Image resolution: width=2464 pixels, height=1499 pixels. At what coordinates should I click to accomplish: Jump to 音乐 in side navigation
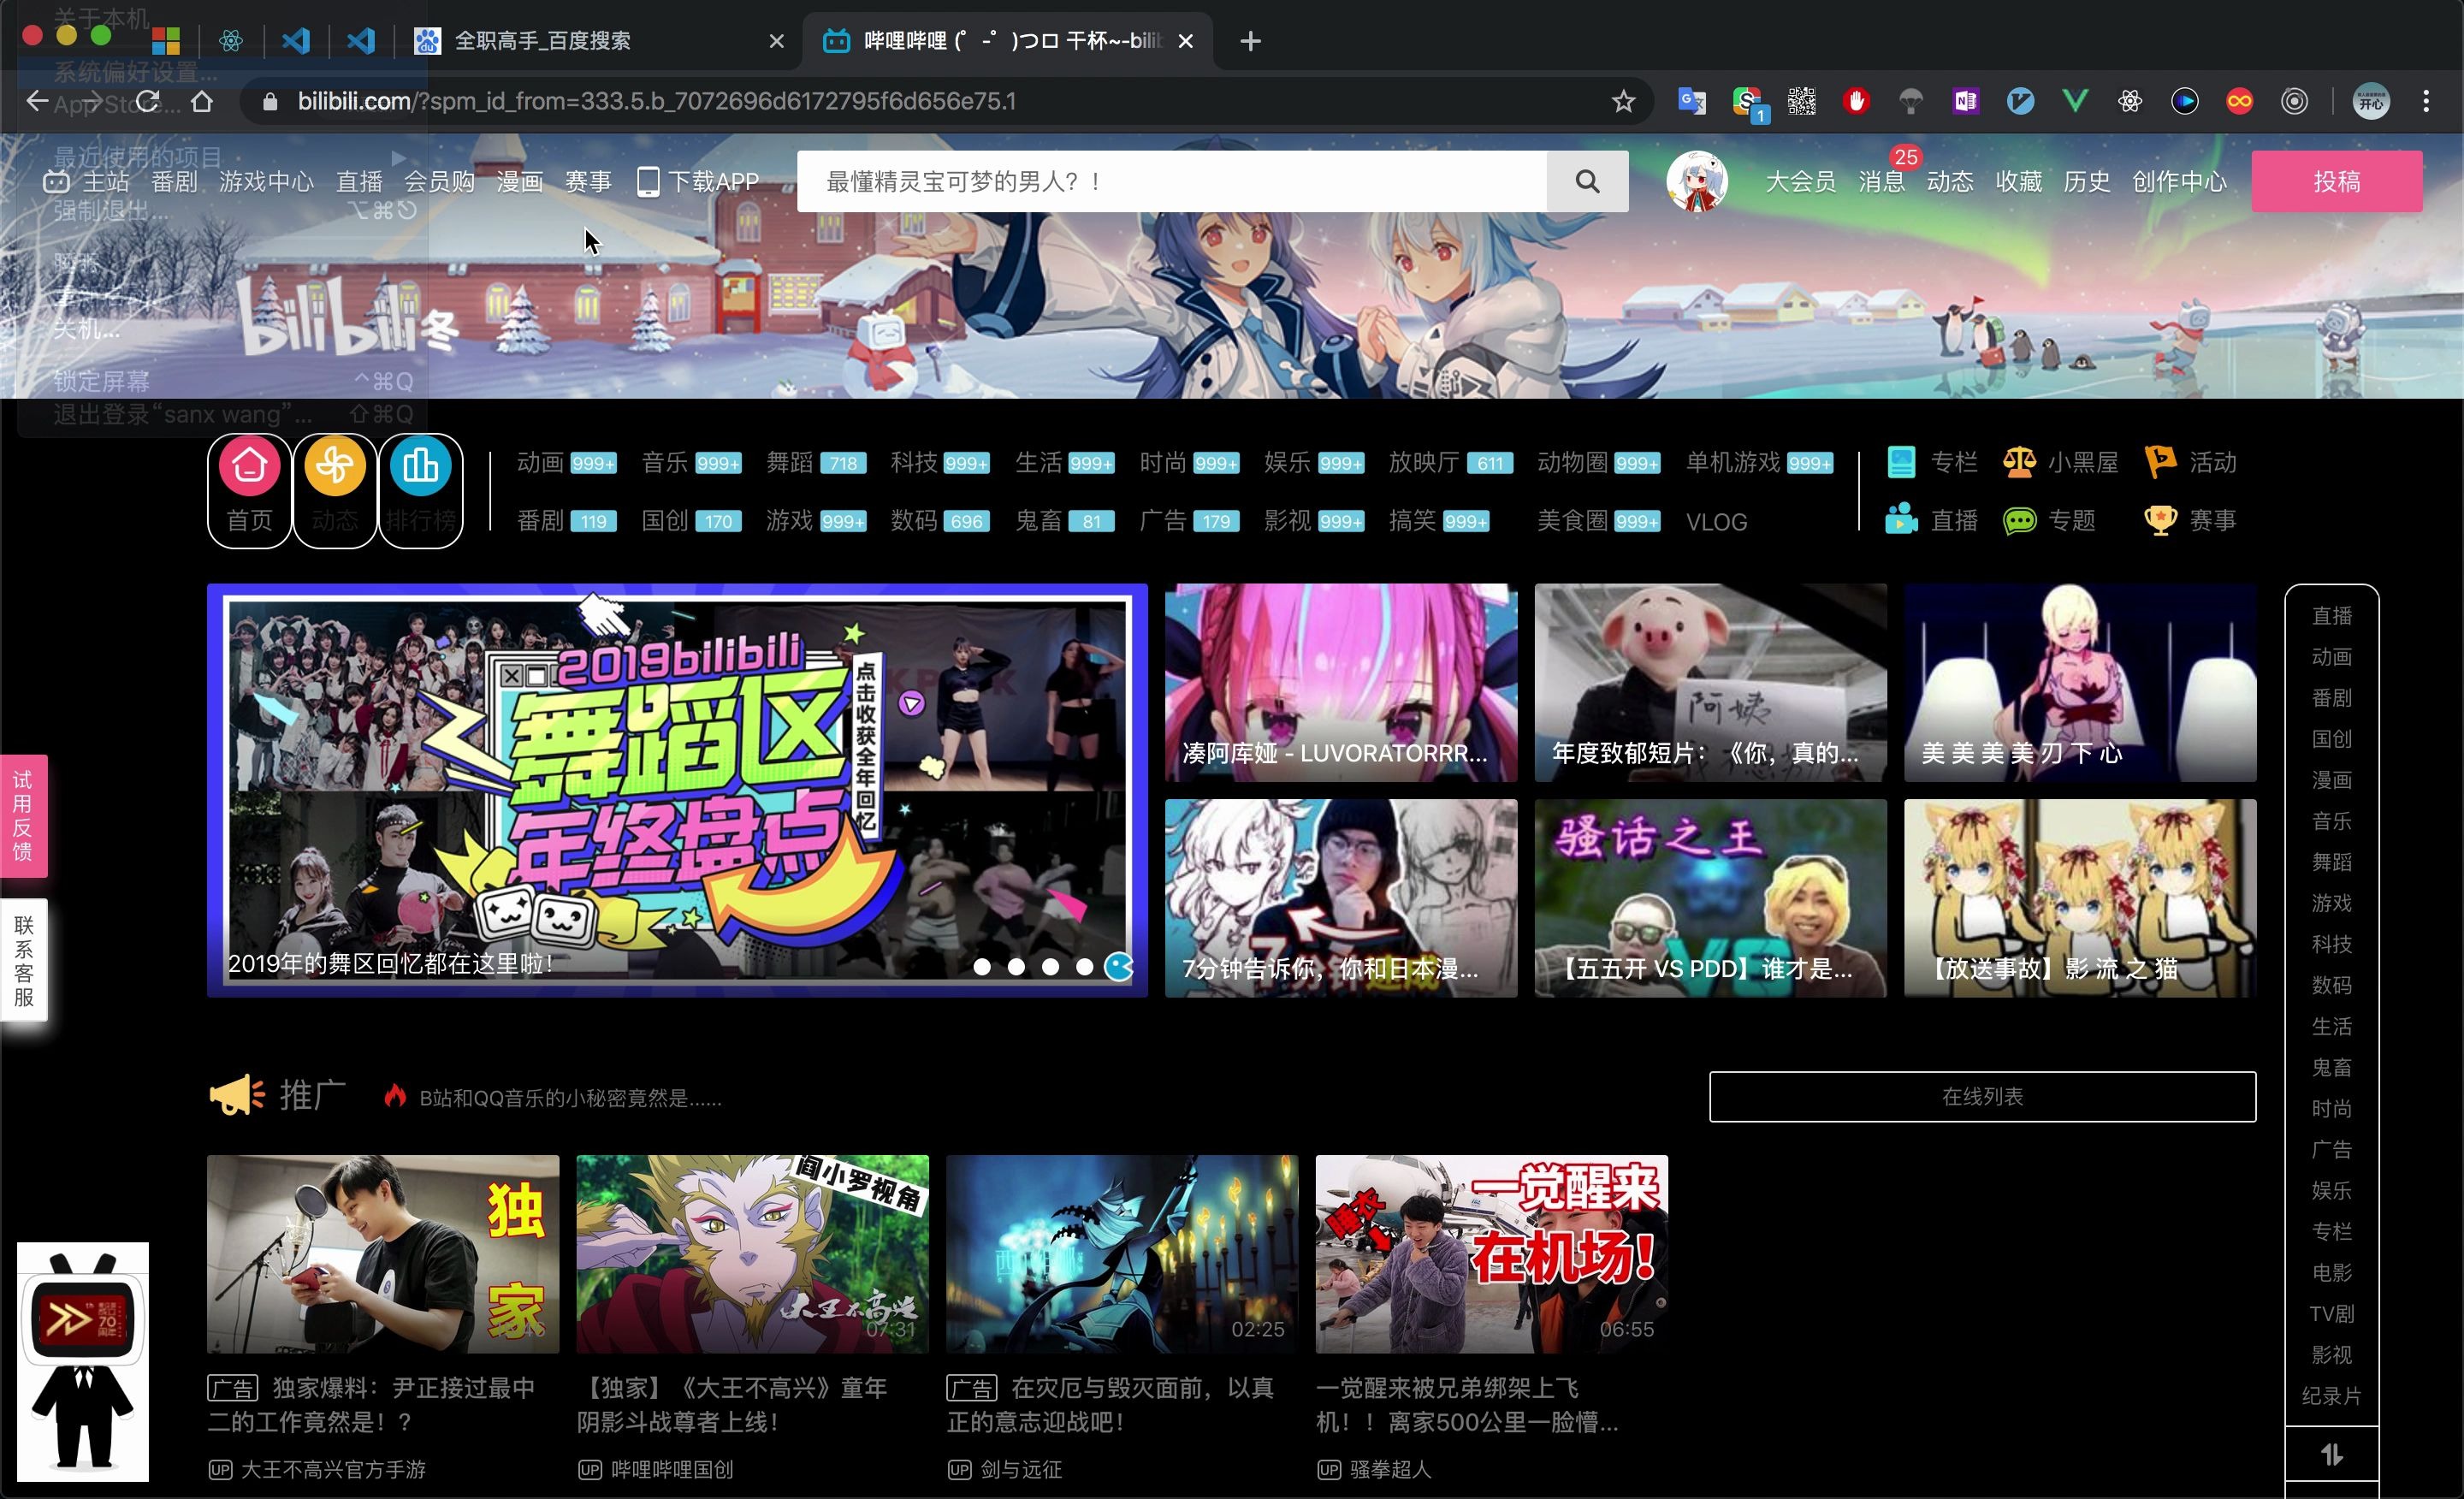tap(2332, 821)
